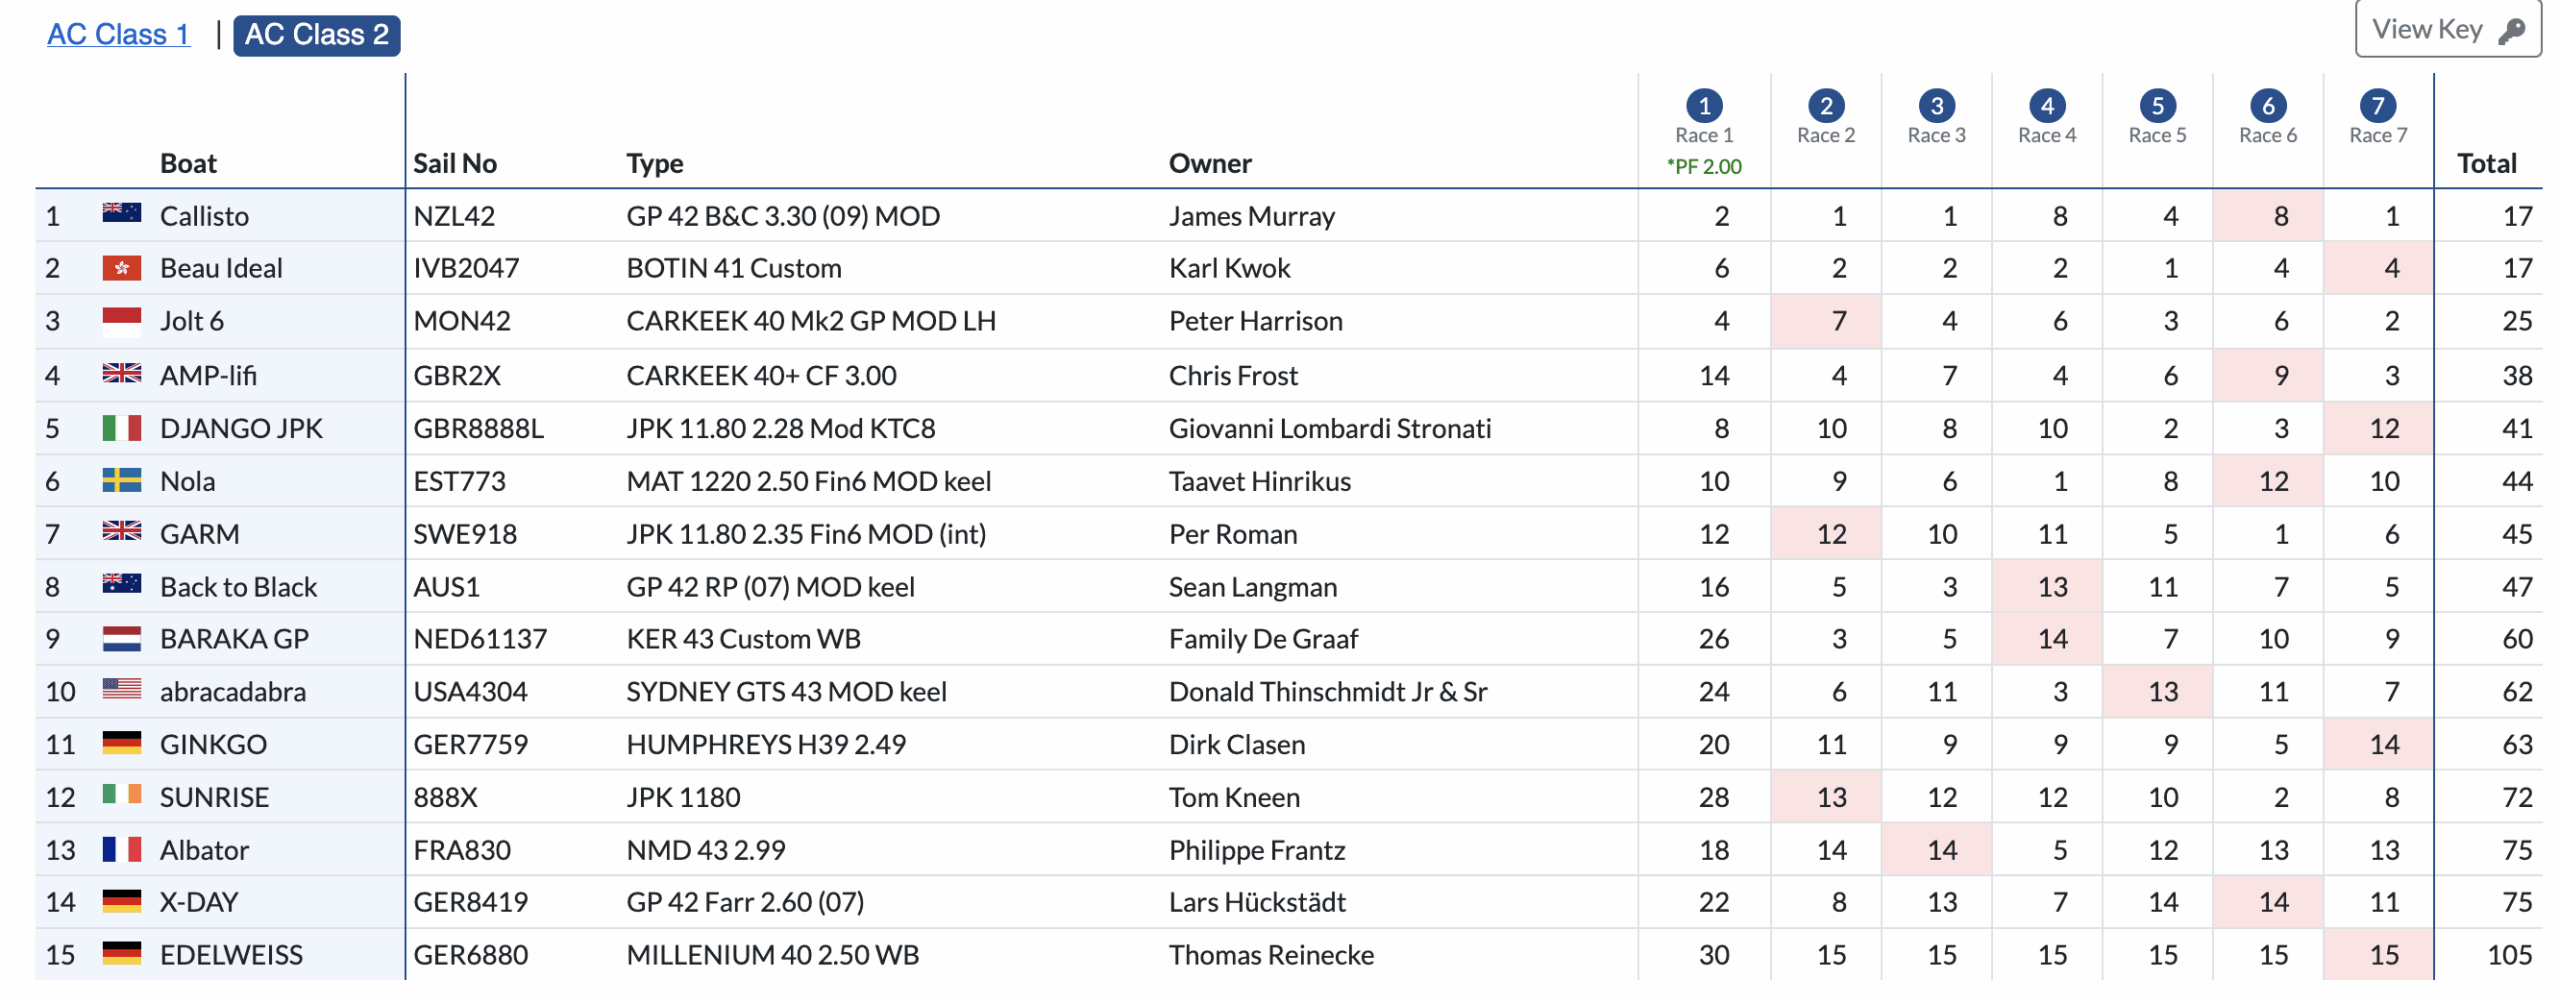Click the Sail No column header

click(x=455, y=163)
